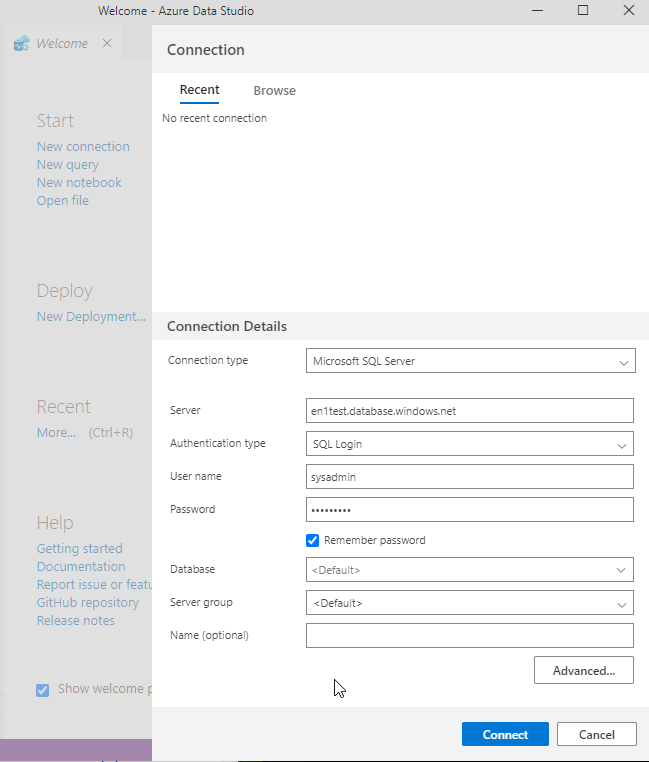Expand the Database dropdown
Viewport: 649px width, 762px height.
(x=470, y=570)
